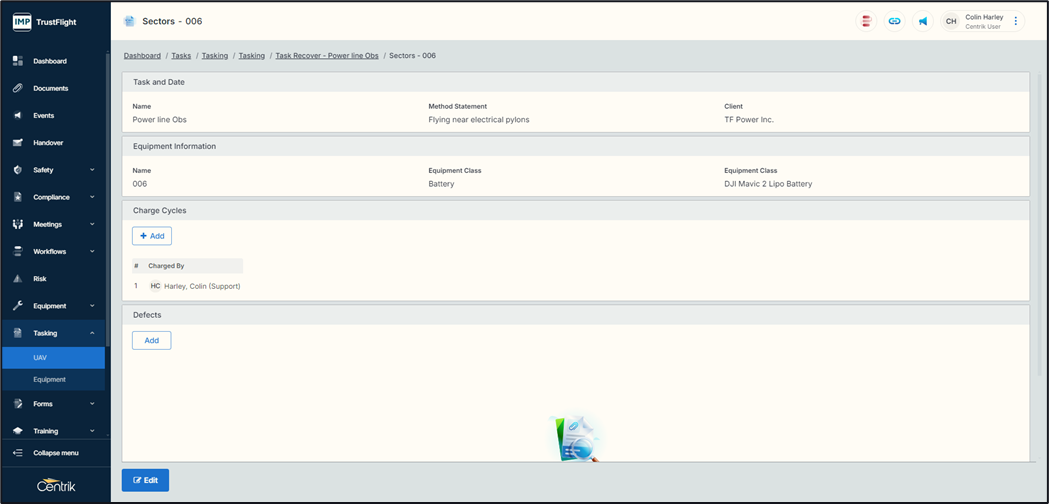This screenshot has height=504, width=1049.
Task: Add a new charge cycle
Action: coord(152,236)
